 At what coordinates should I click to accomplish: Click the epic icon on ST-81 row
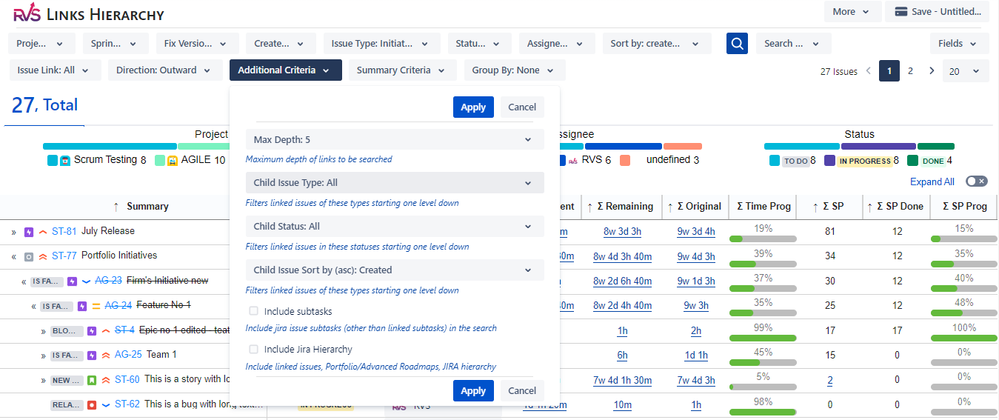pyautogui.click(x=28, y=232)
